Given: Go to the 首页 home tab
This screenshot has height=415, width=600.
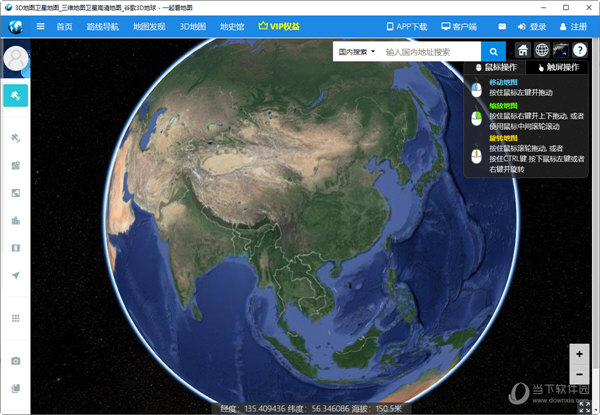Looking at the screenshot, I should pos(64,26).
